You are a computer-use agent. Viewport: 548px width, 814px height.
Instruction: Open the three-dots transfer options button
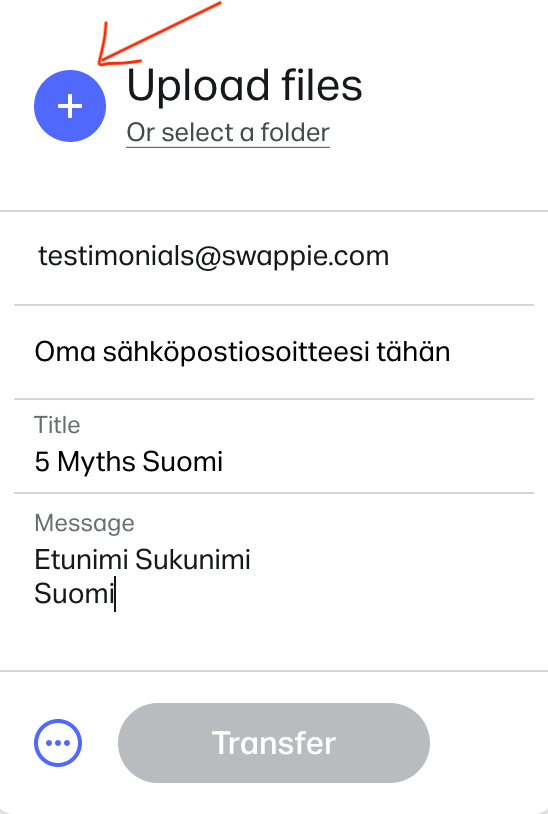click(58, 743)
